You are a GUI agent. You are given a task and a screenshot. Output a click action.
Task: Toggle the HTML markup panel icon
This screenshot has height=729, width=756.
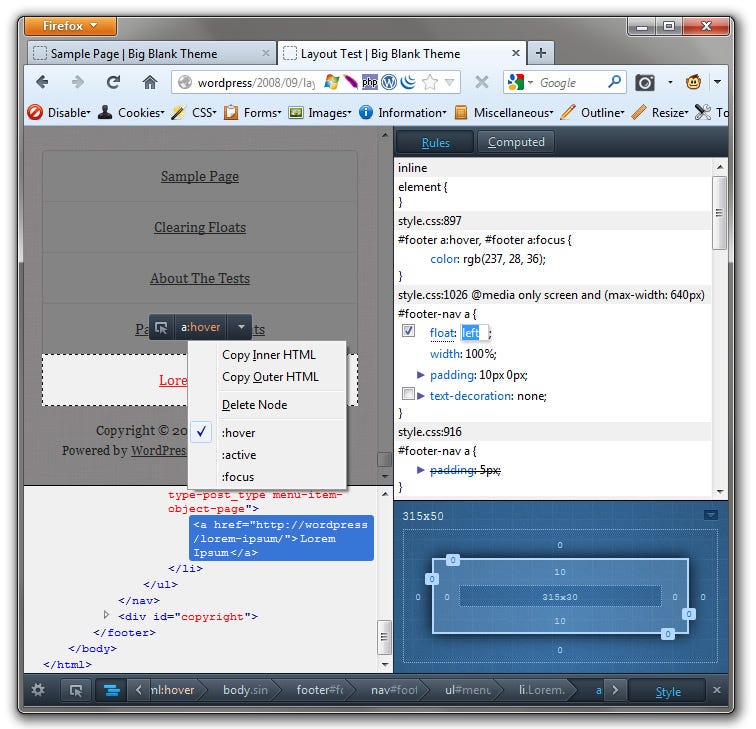[x=111, y=690]
